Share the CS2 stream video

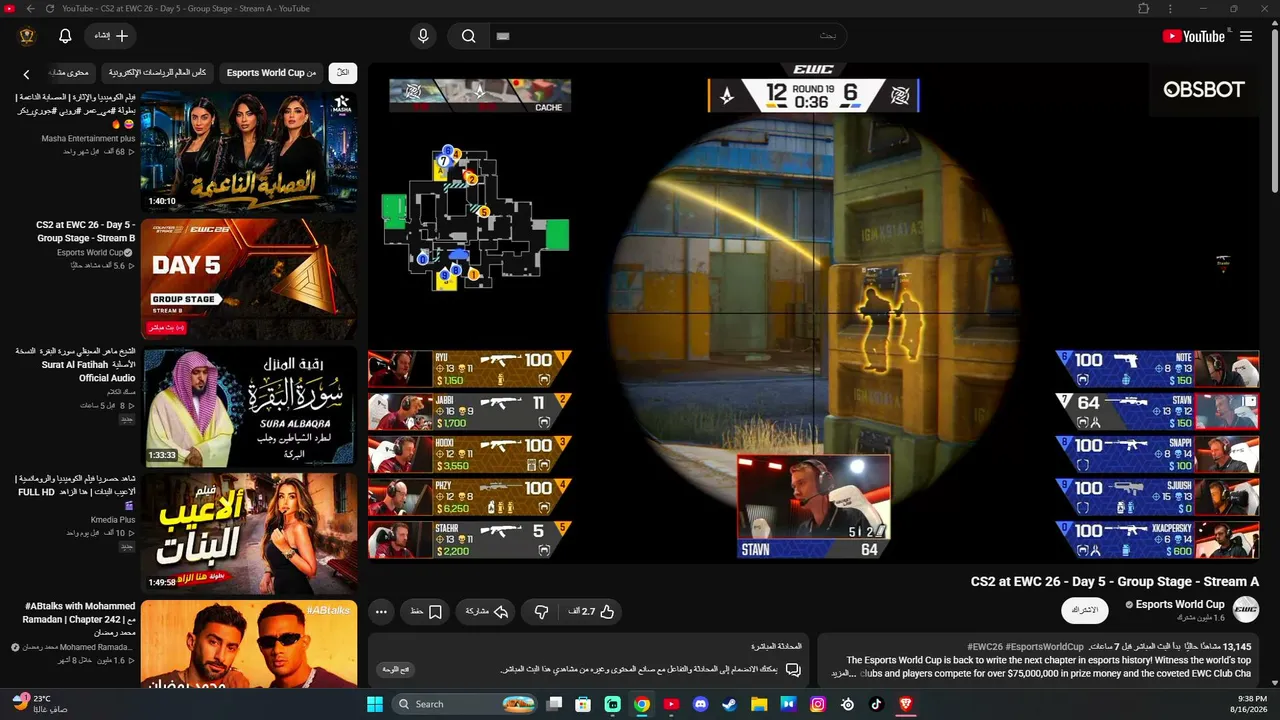coord(487,611)
